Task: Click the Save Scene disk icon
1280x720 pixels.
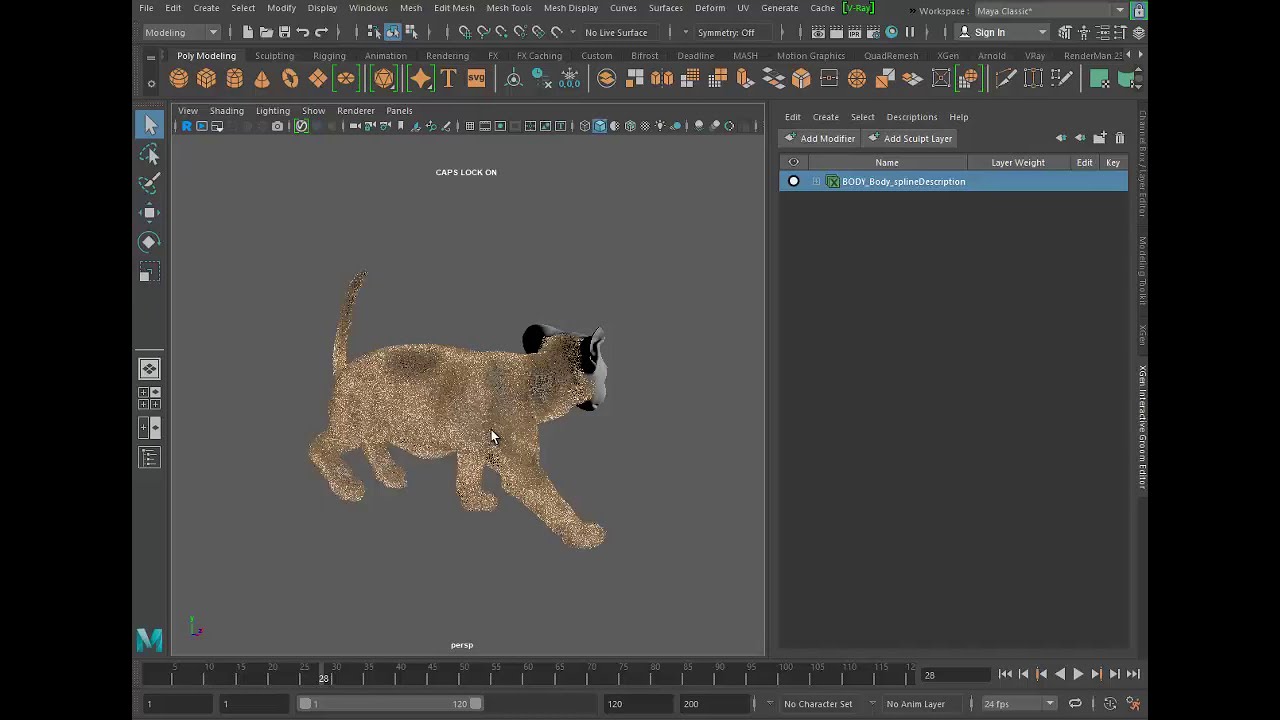Action: point(284,32)
